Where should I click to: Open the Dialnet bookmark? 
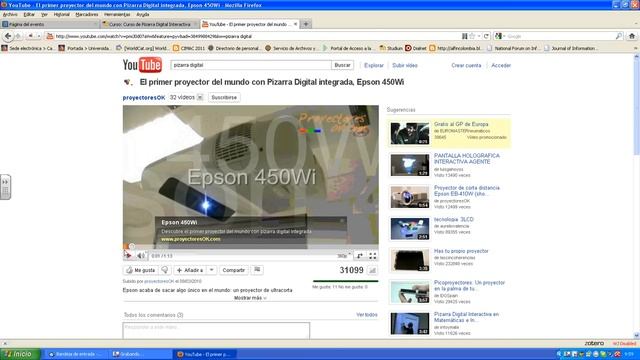[x=416, y=48]
